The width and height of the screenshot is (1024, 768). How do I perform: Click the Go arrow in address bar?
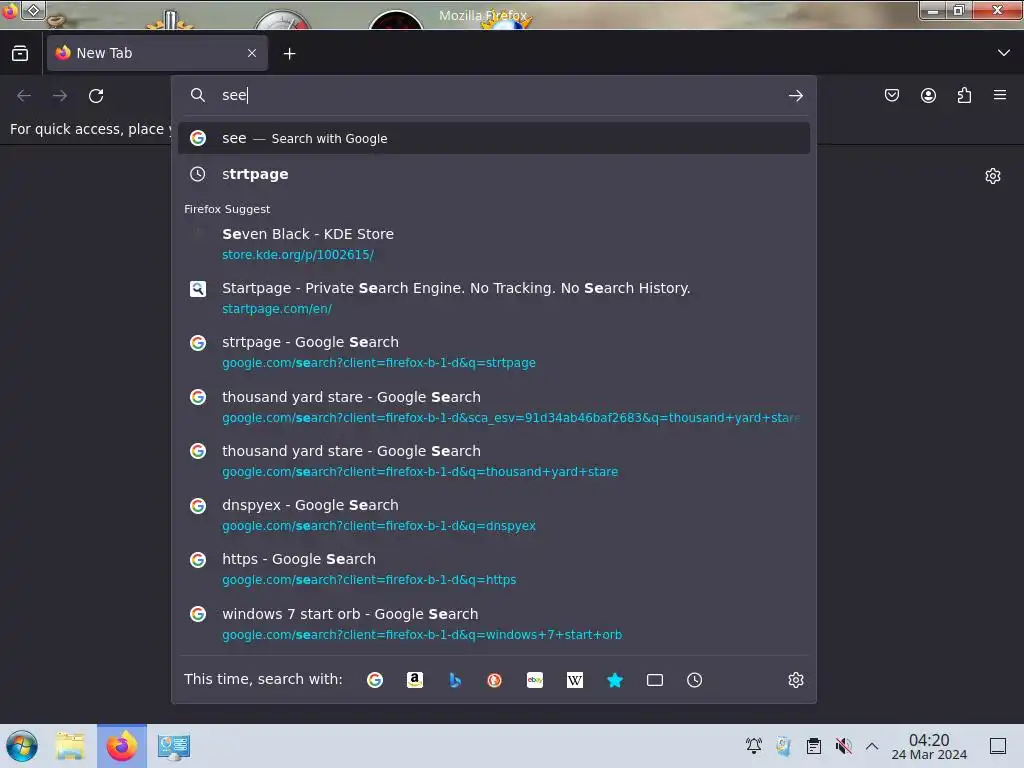pyautogui.click(x=795, y=96)
